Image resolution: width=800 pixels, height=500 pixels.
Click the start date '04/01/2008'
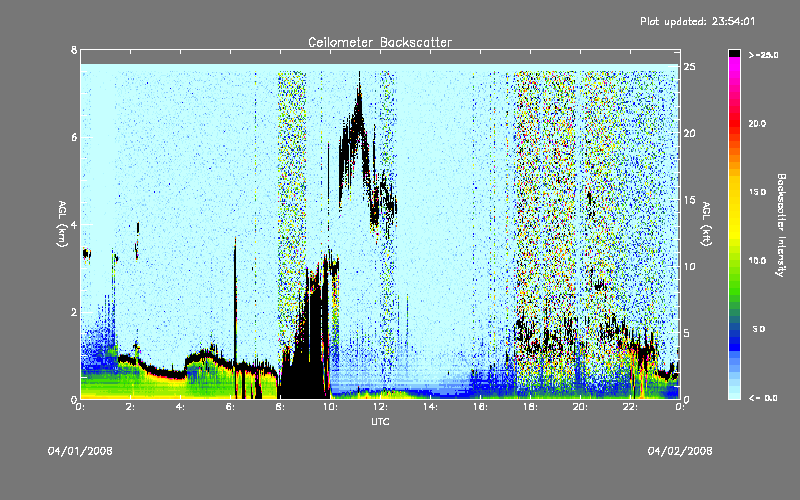pos(80,451)
